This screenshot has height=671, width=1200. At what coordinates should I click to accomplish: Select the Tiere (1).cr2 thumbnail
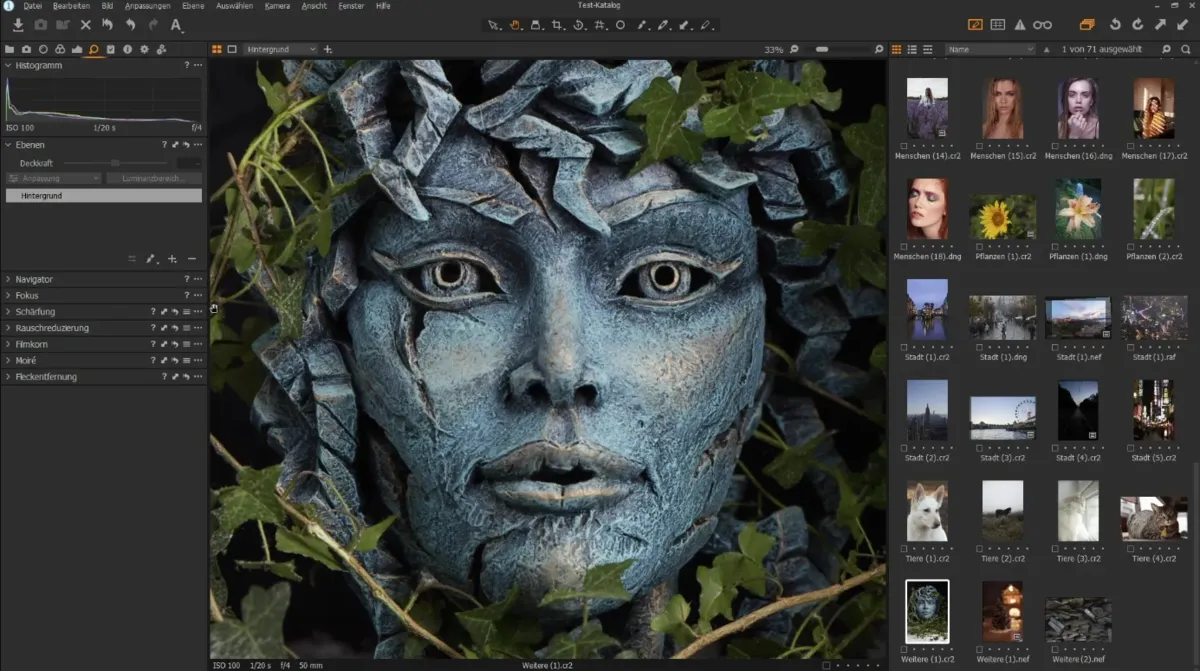927,512
